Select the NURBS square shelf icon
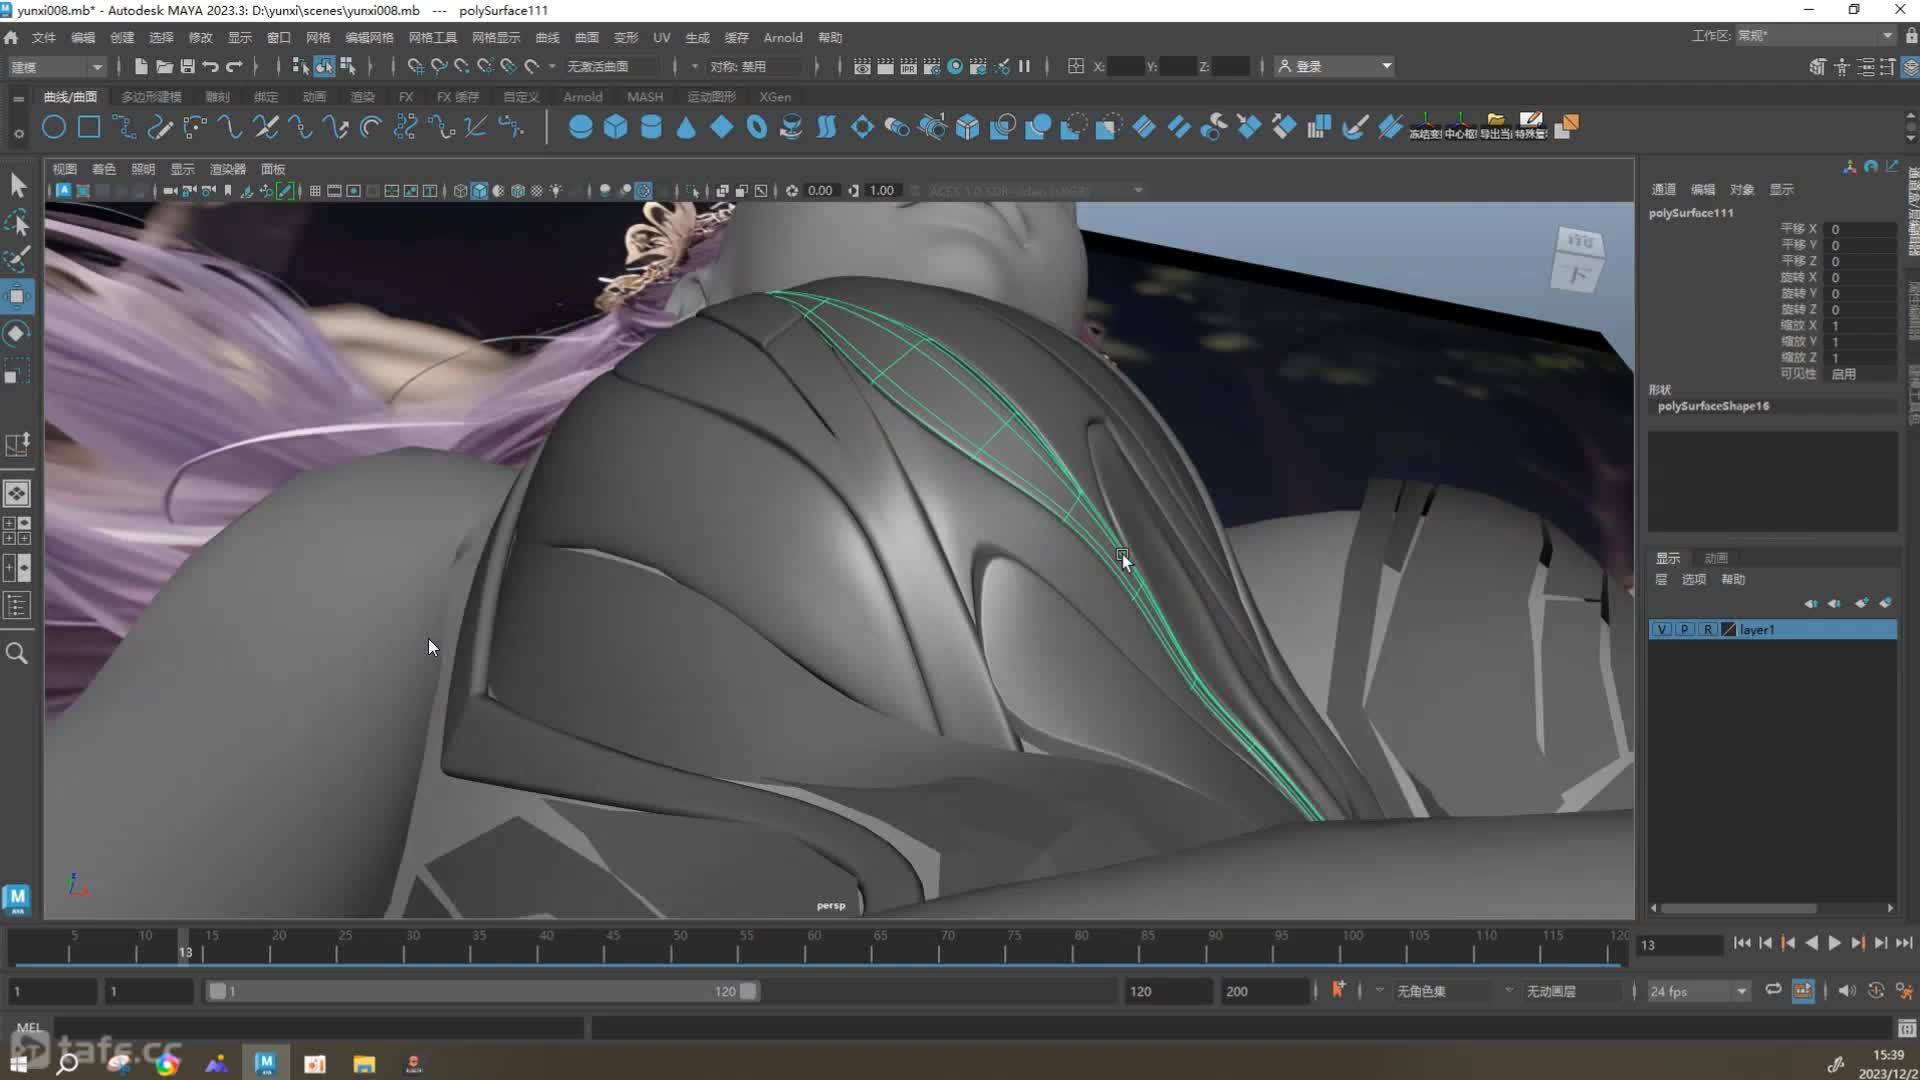1920x1080 pixels. tap(89, 127)
